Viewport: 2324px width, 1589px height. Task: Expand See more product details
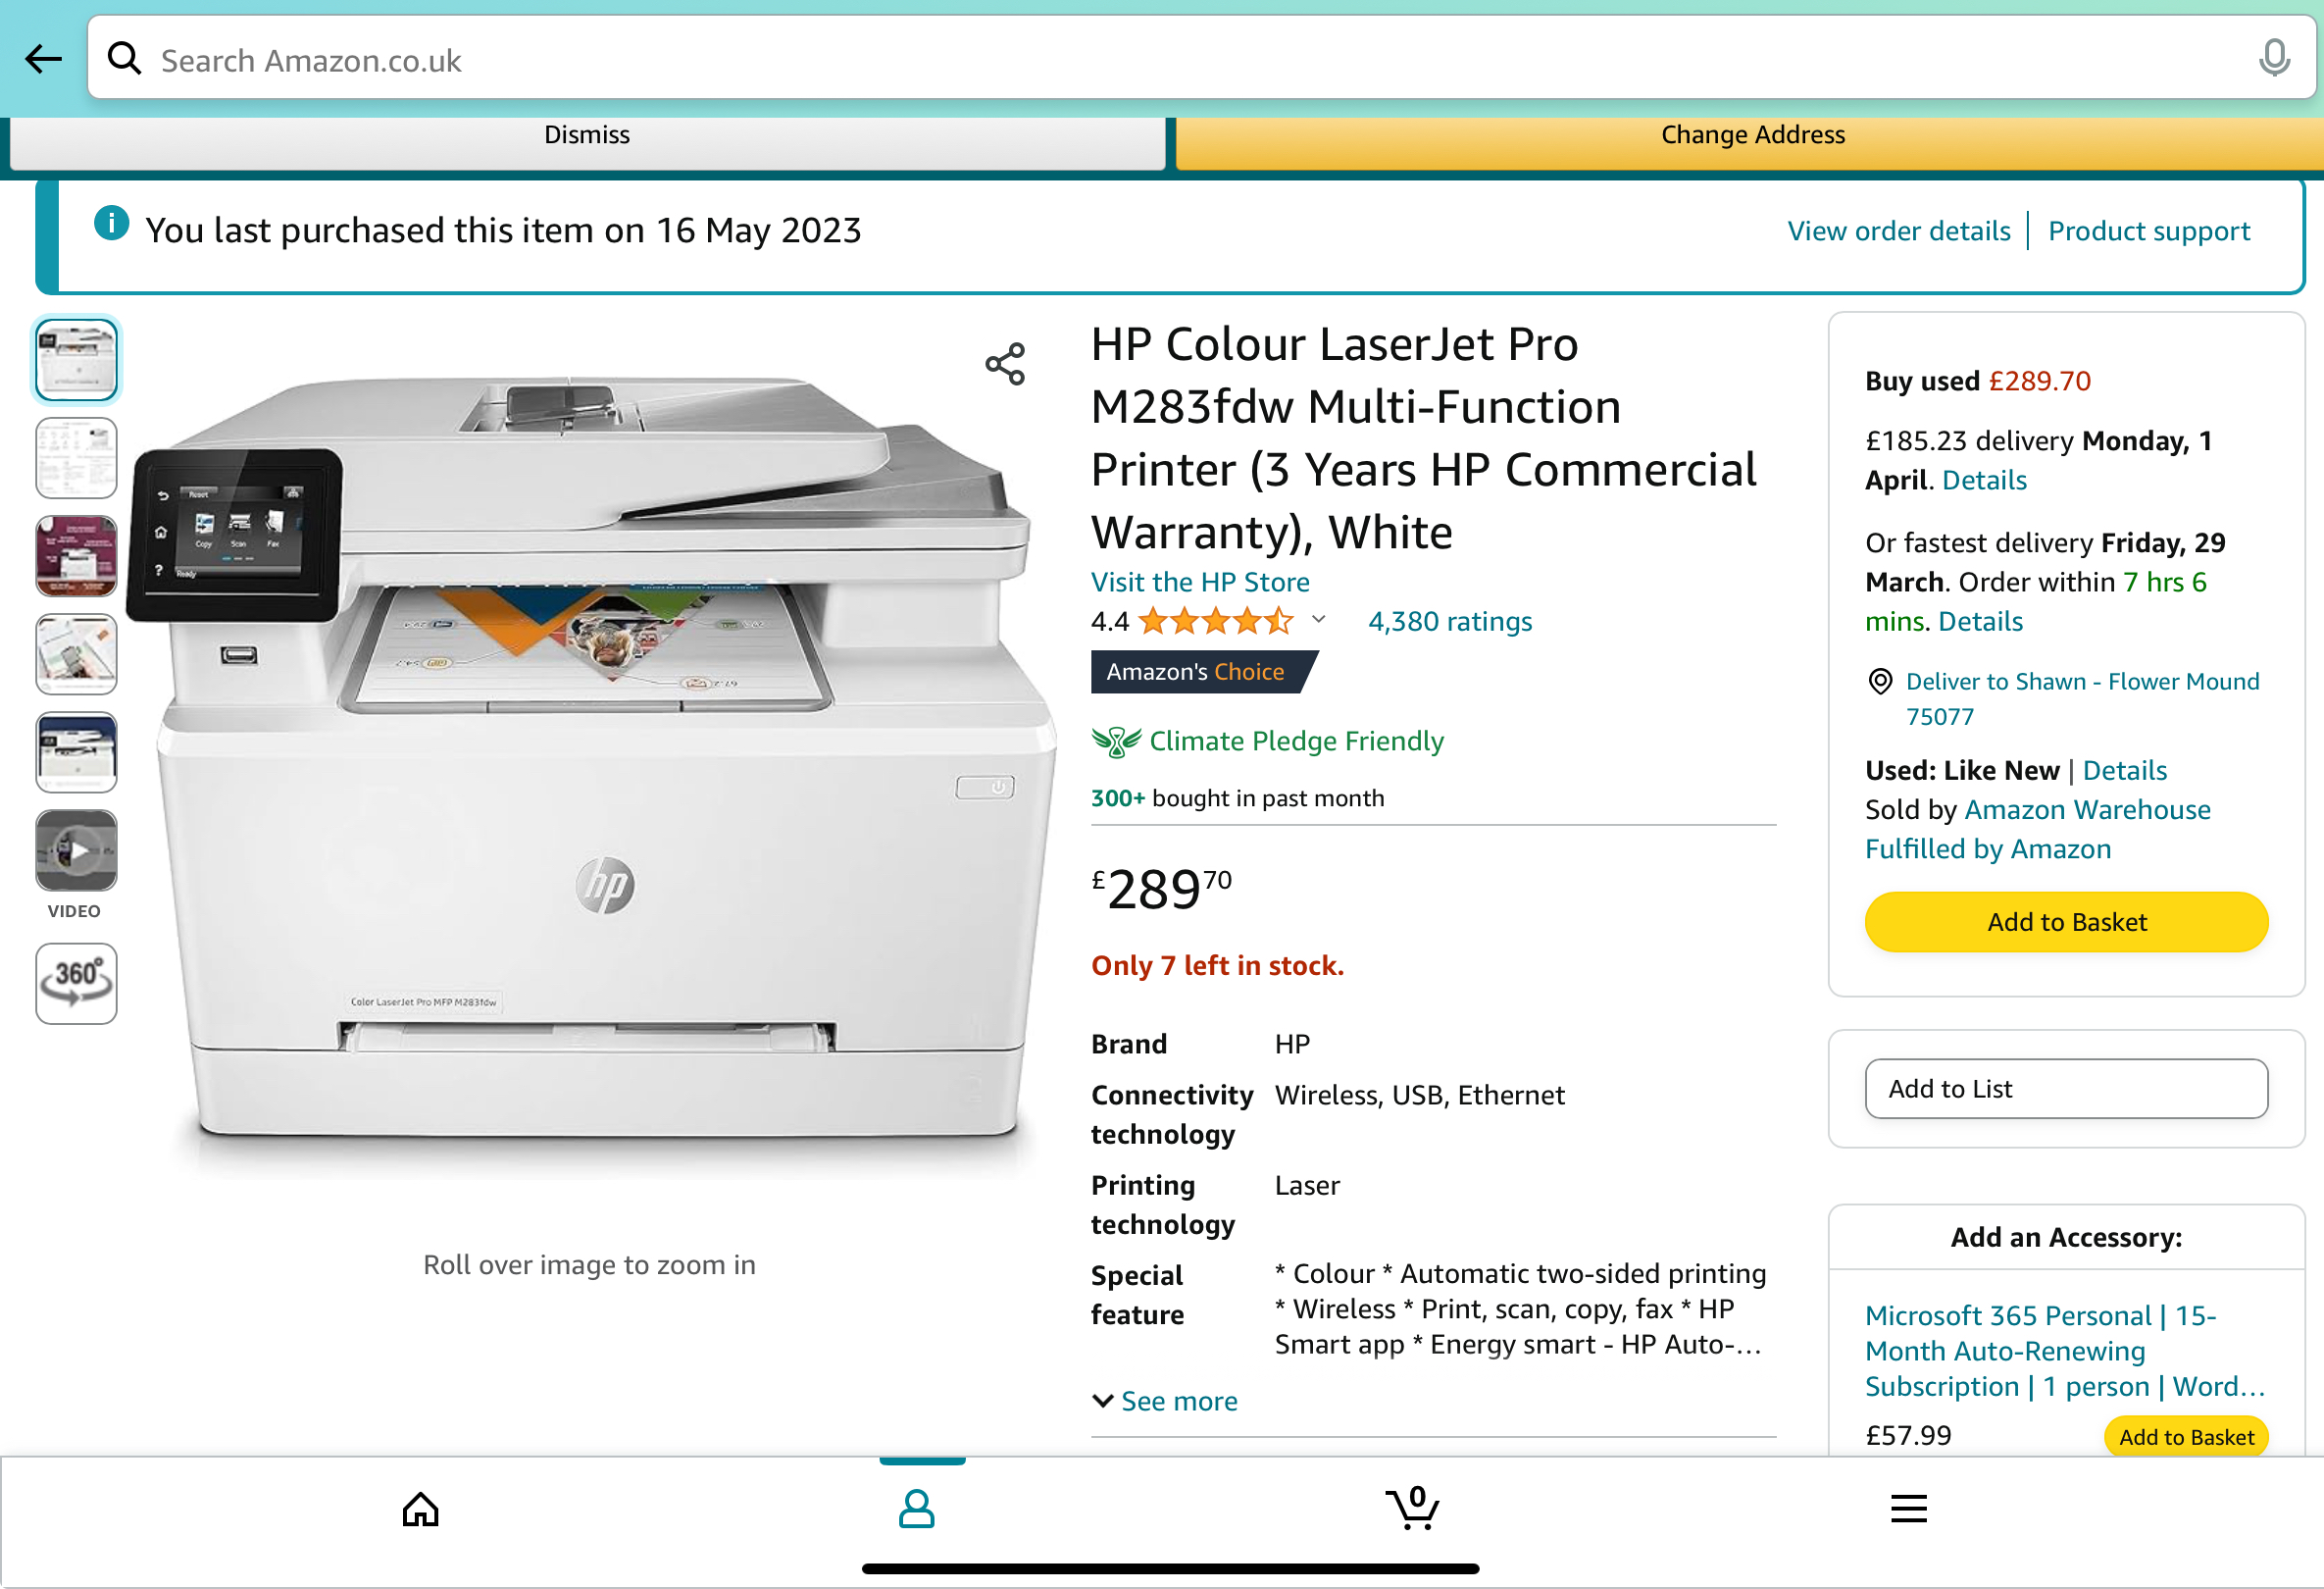1164,1402
